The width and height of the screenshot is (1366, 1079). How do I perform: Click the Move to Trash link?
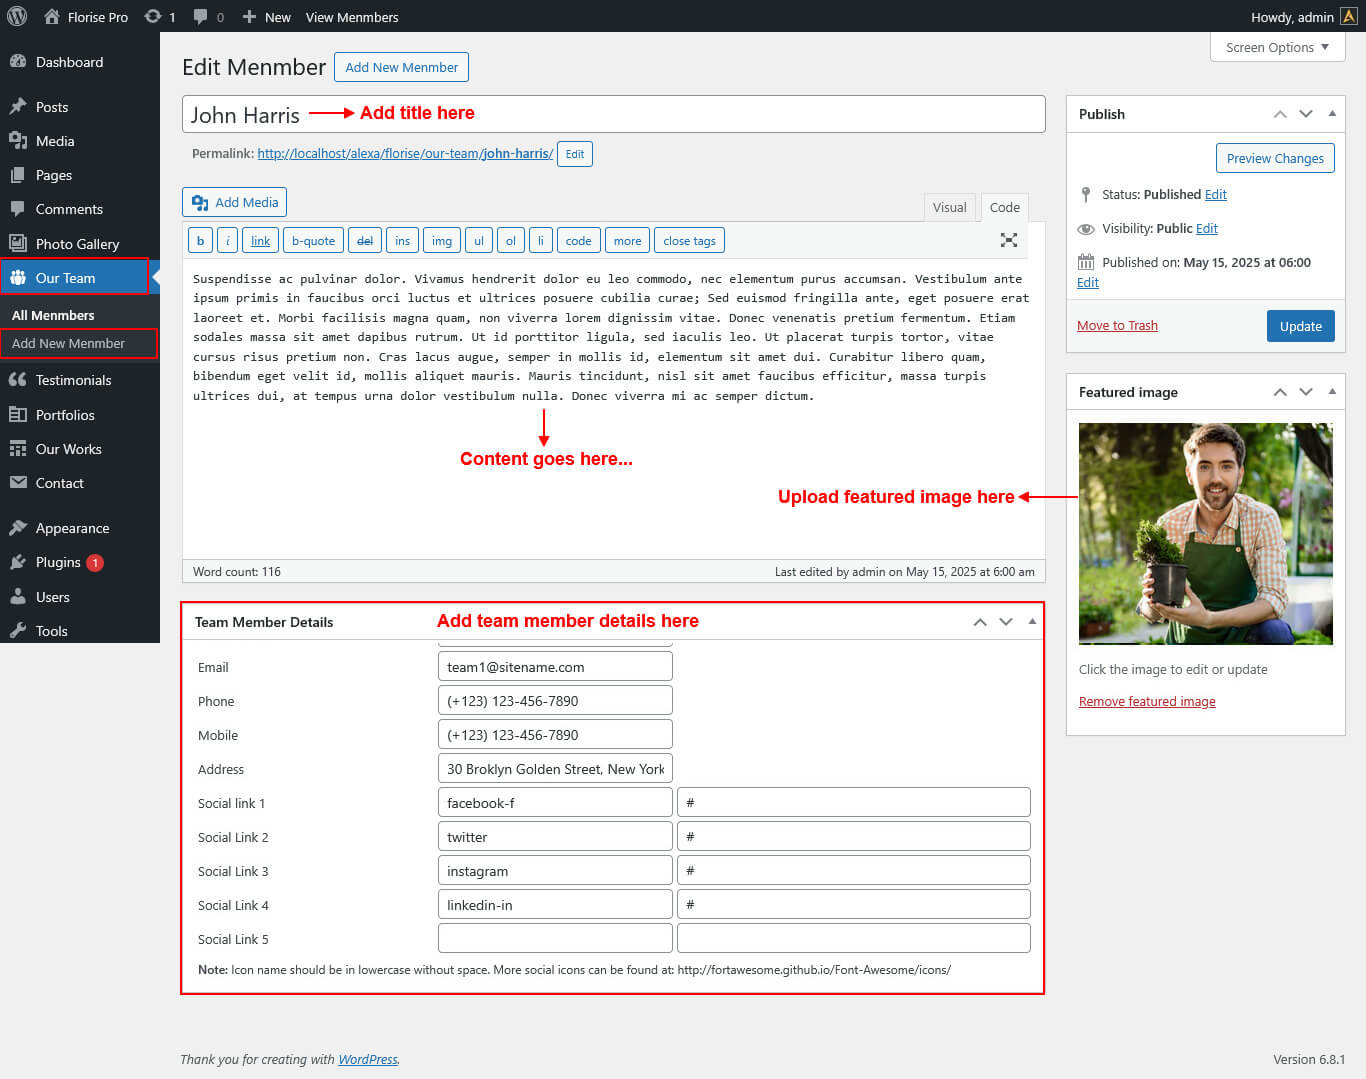[1117, 326]
